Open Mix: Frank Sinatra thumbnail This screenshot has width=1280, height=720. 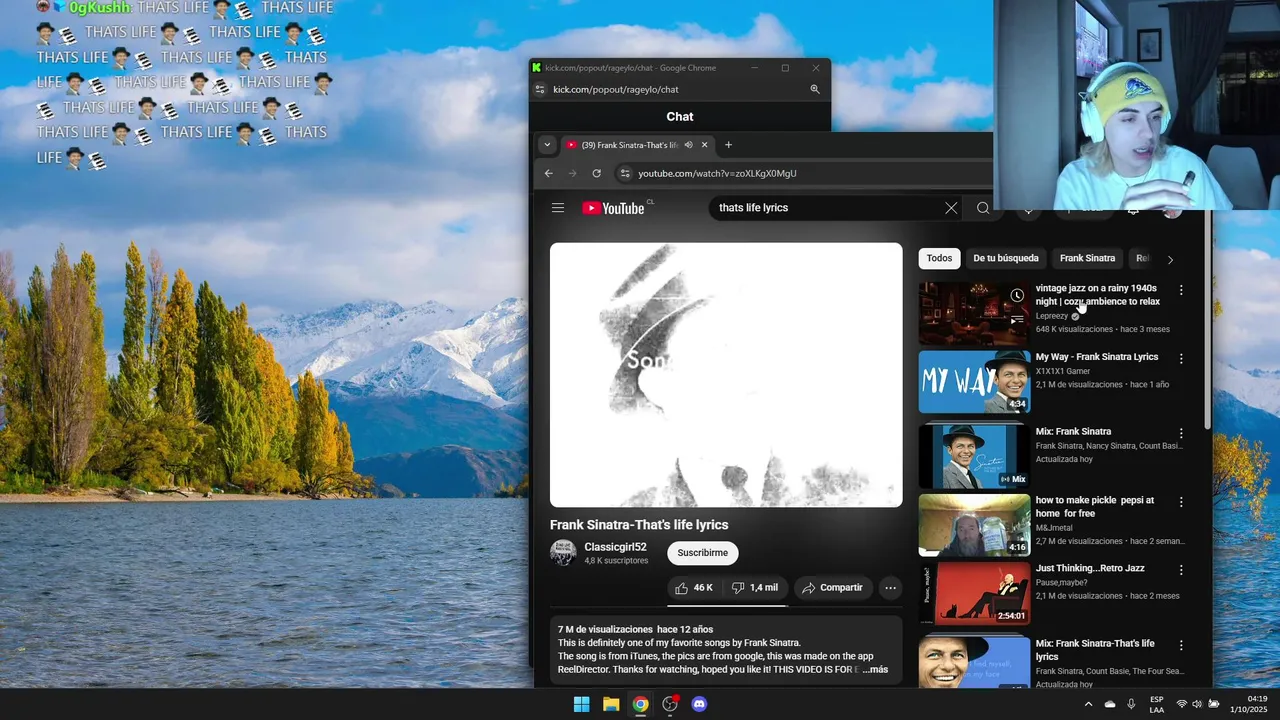[x=974, y=456]
